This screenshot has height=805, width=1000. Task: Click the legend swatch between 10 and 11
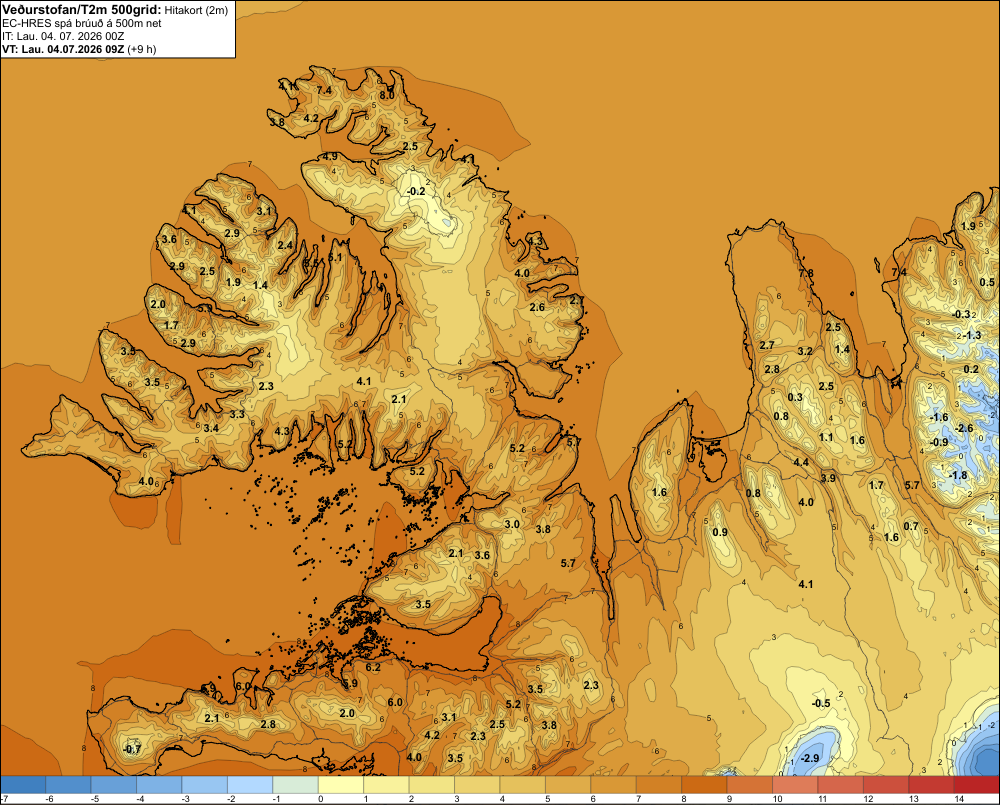(795, 785)
